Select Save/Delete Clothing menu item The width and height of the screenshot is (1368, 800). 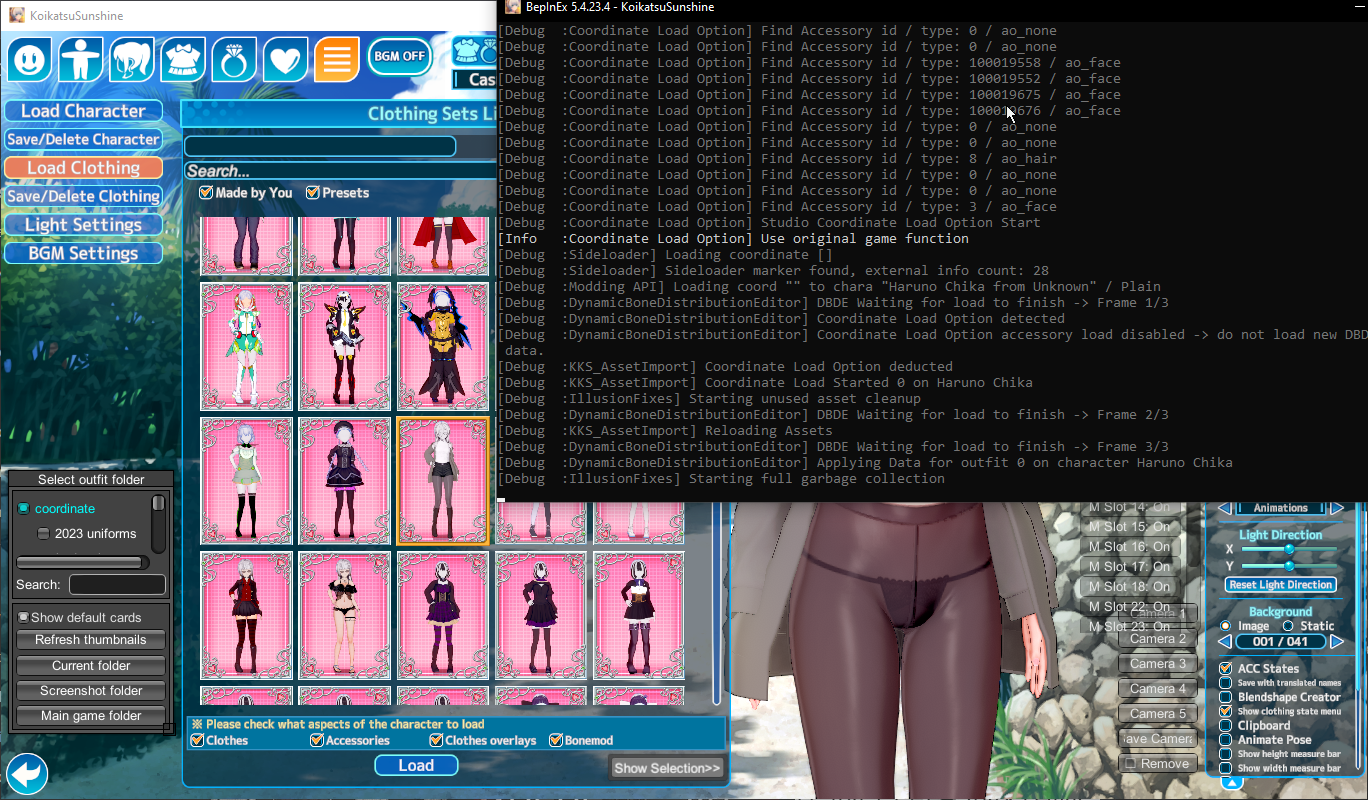click(83, 197)
